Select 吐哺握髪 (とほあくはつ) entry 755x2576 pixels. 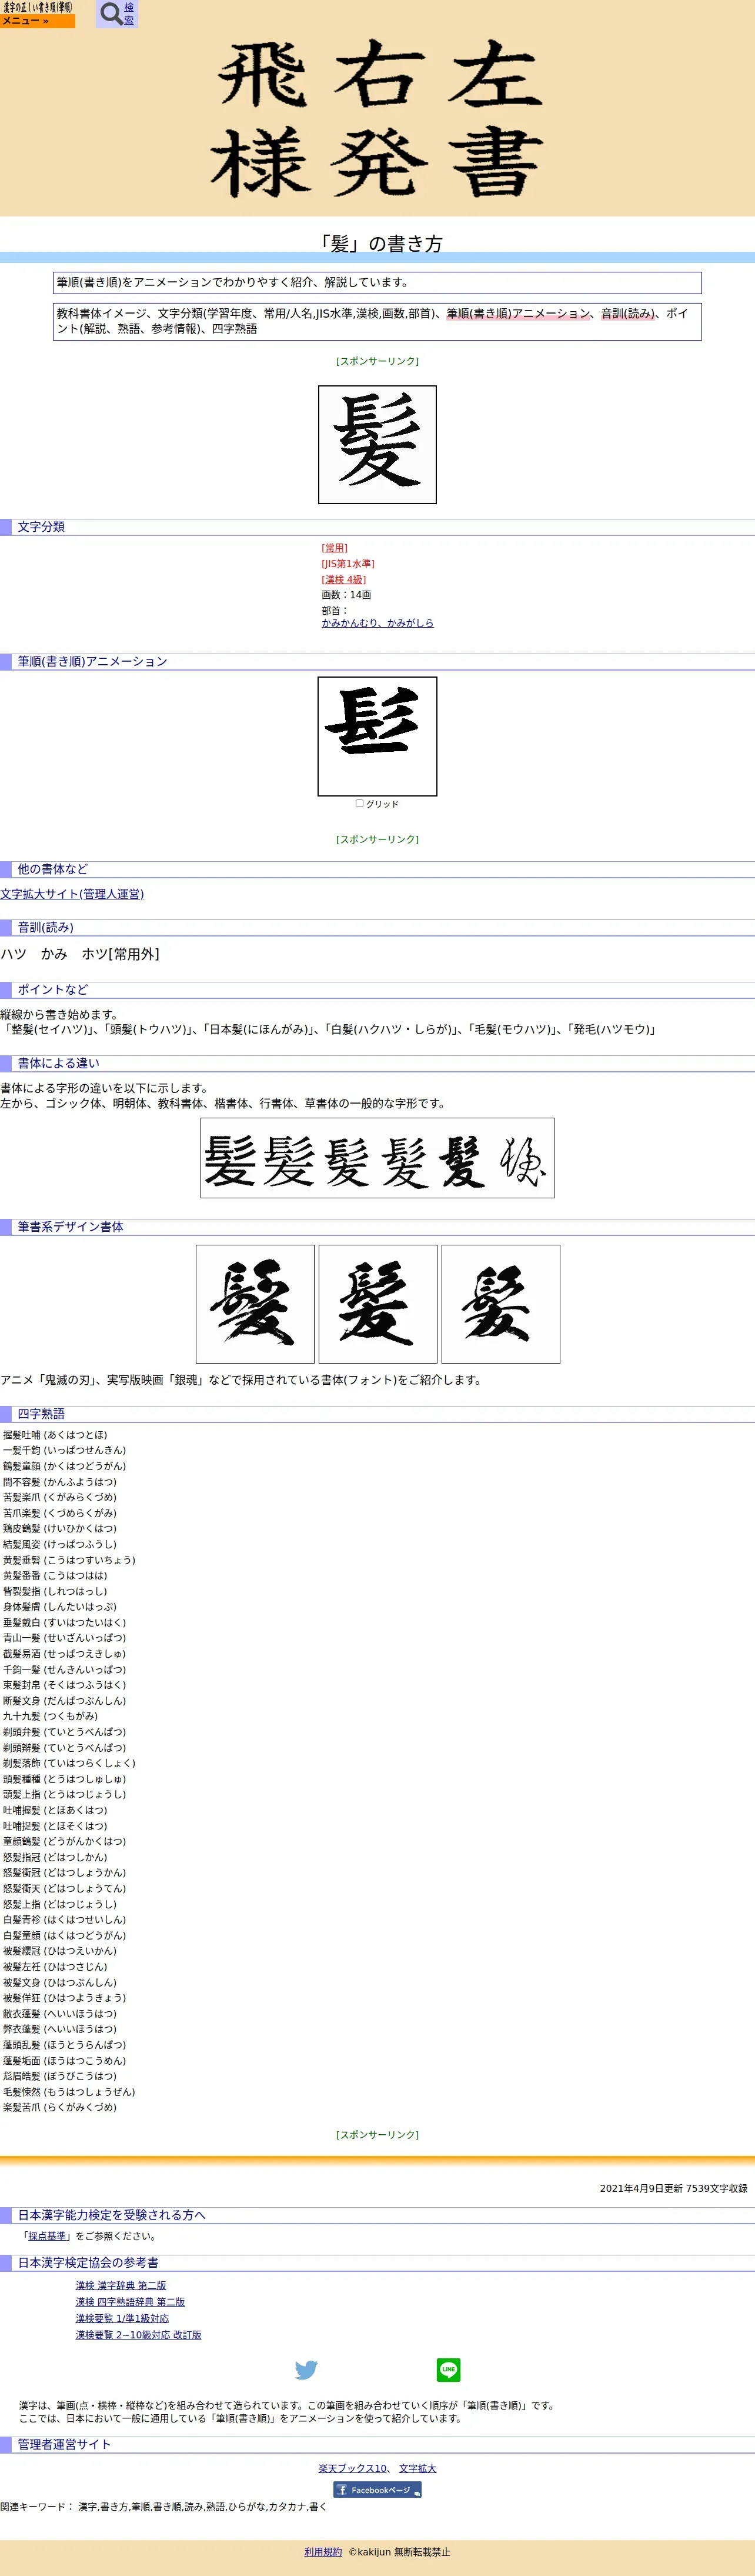(x=55, y=1810)
